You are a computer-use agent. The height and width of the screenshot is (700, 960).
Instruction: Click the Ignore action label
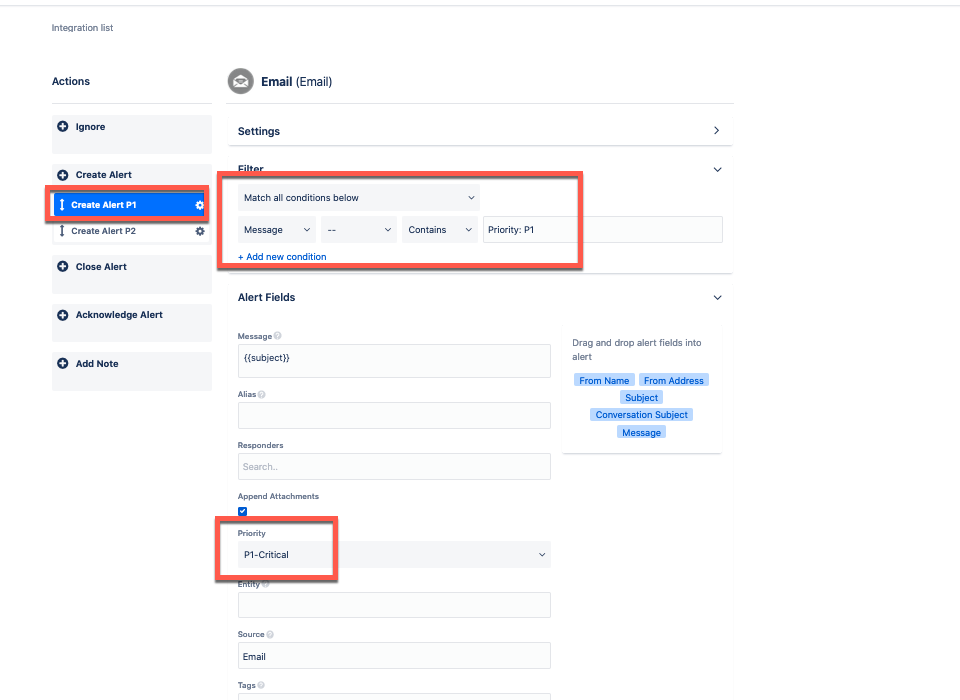90,127
